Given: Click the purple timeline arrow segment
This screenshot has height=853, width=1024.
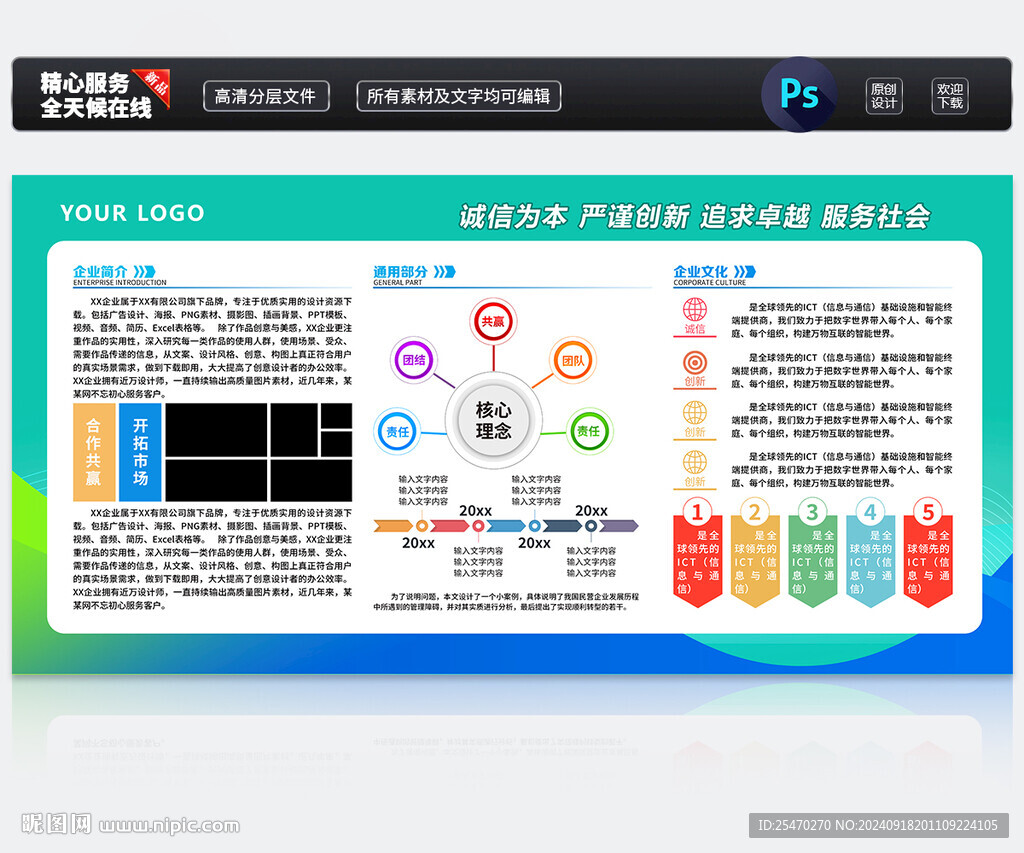Looking at the screenshot, I should pyautogui.click(x=618, y=526).
